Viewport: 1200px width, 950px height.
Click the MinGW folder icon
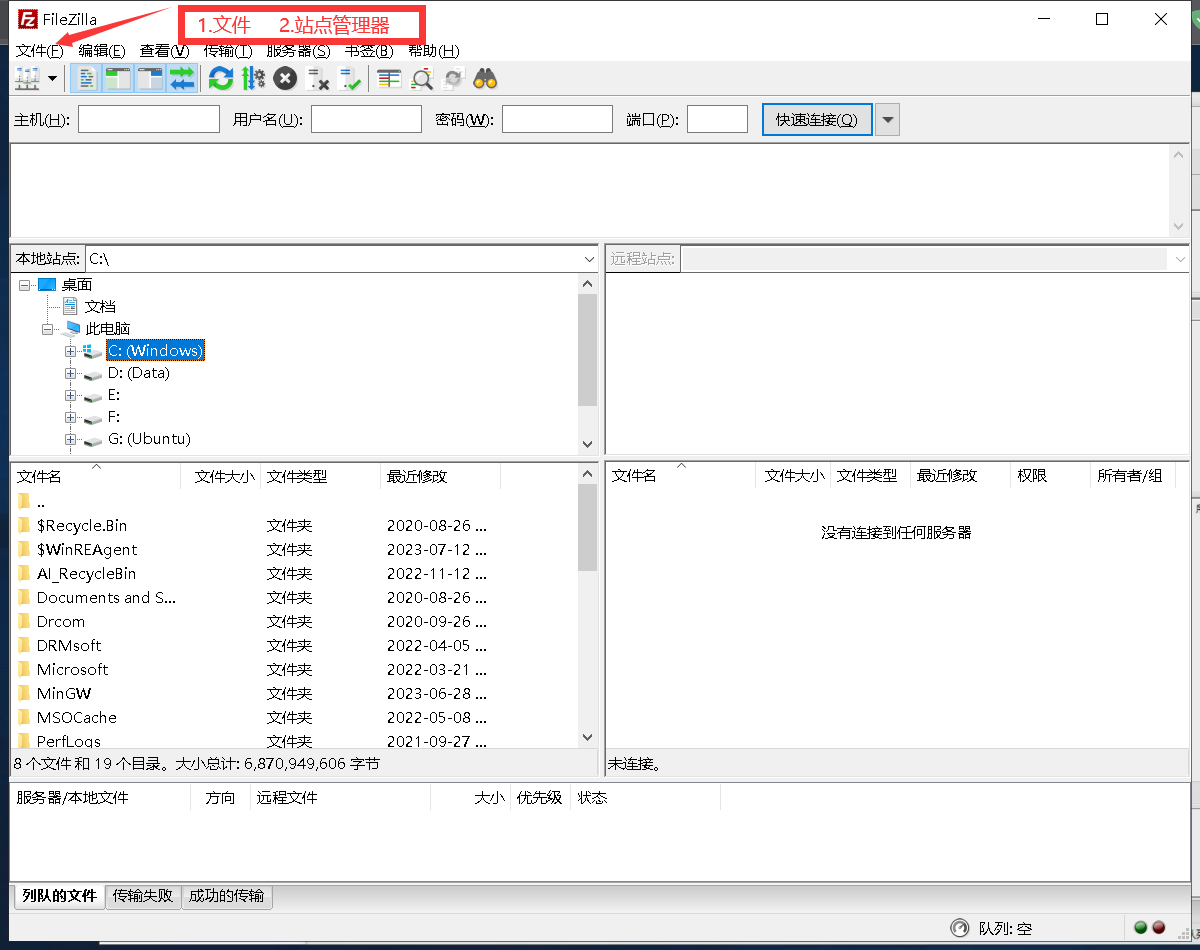tap(24, 693)
